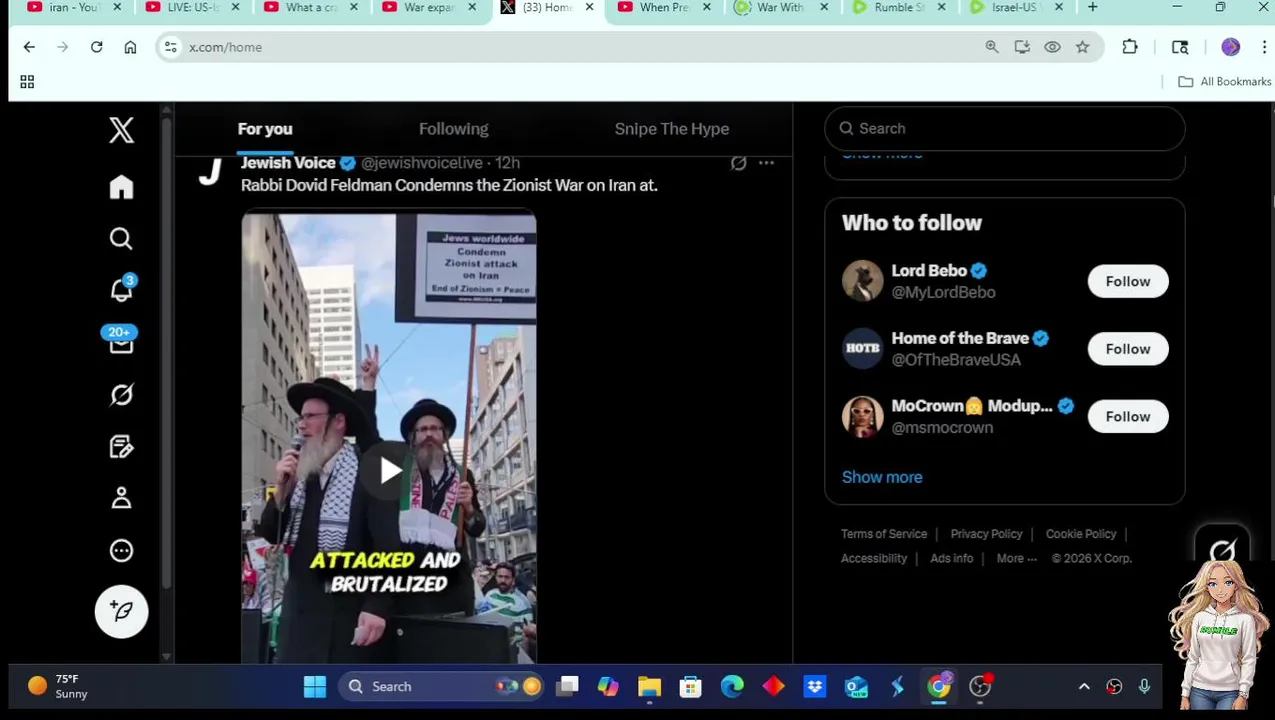Open Microsoft Edge from taskbar
Image resolution: width=1275 pixels, height=720 pixels.
pyautogui.click(x=732, y=687)
